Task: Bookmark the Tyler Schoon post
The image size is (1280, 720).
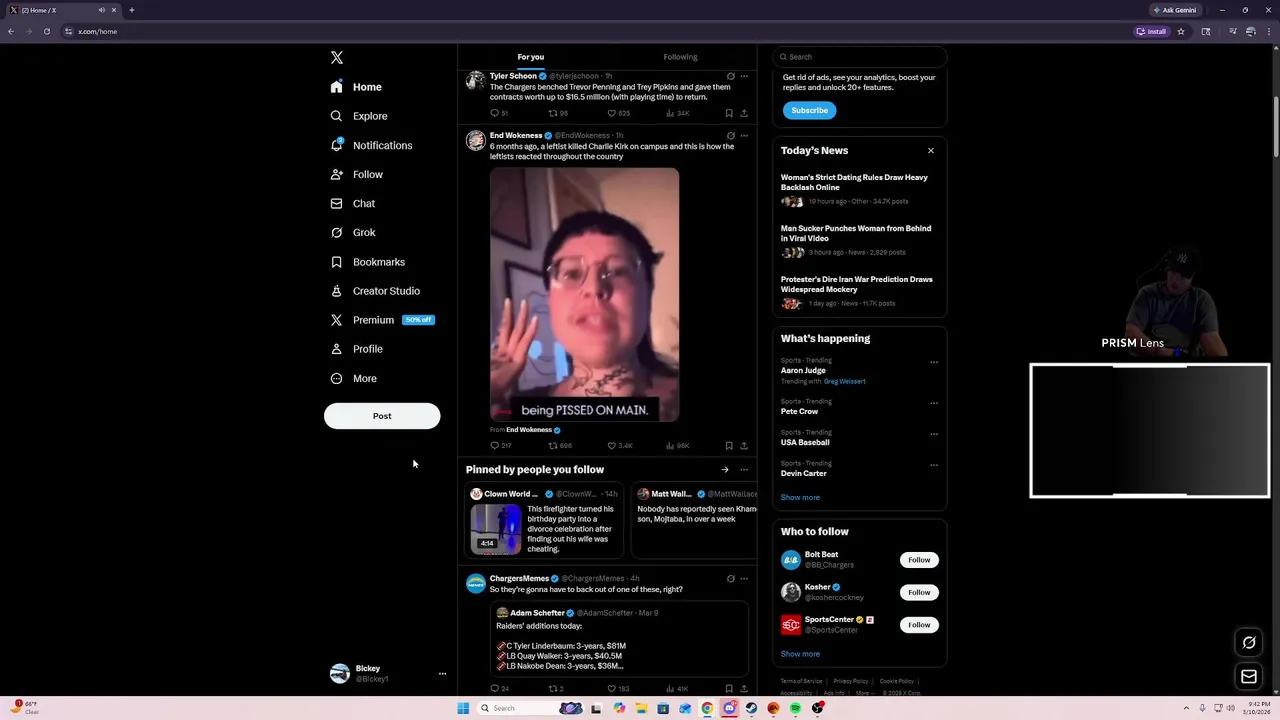Action: coord(729,113)
